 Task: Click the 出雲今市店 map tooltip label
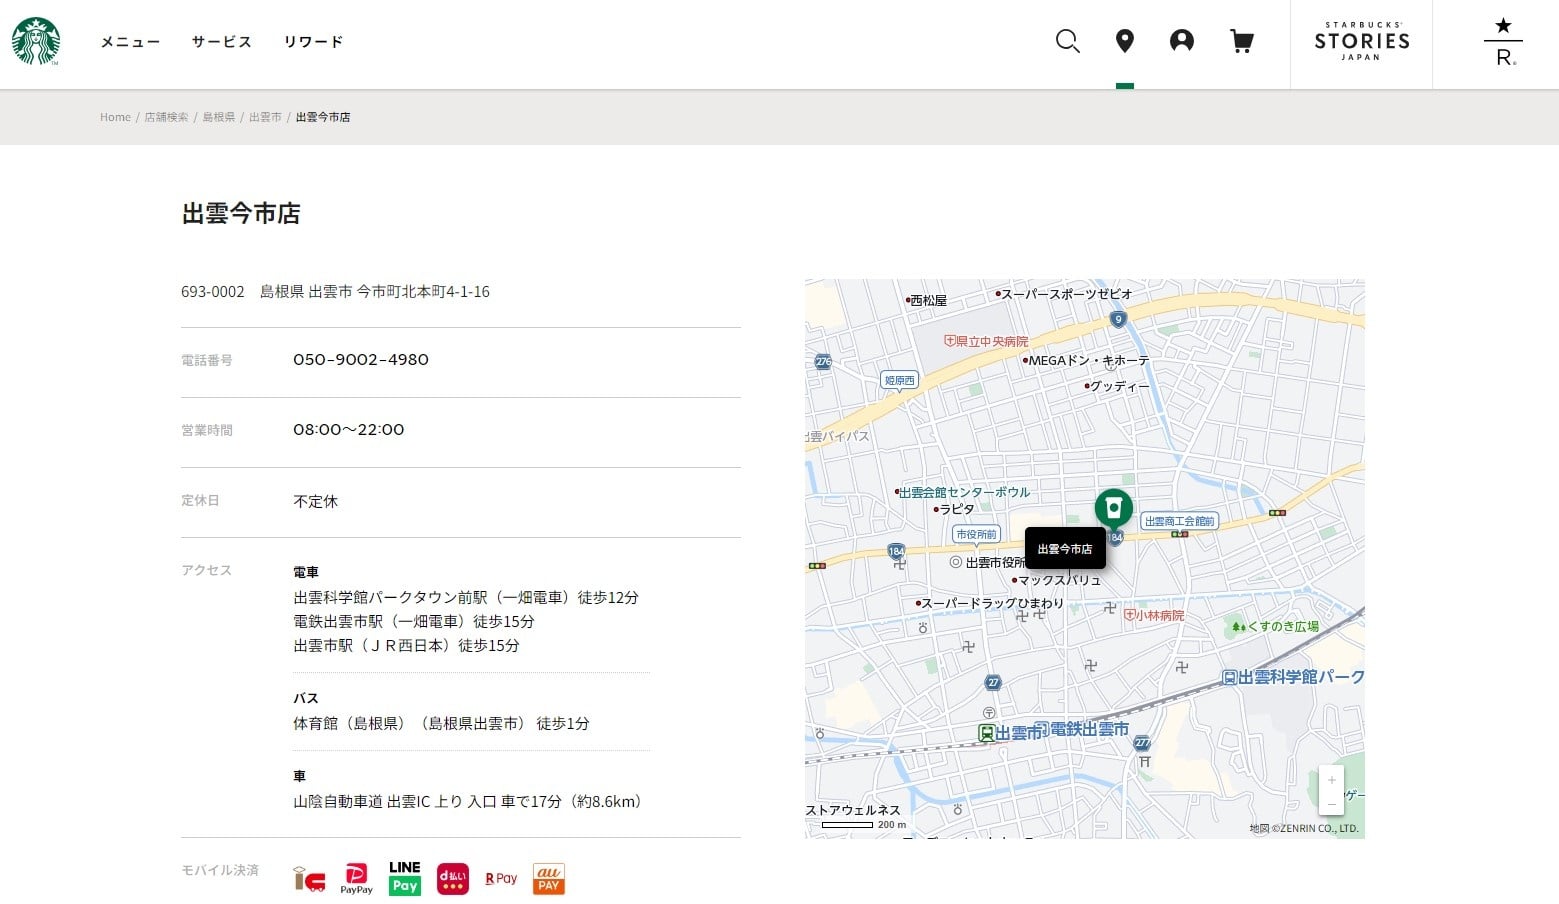click(x=1065, y=549)
